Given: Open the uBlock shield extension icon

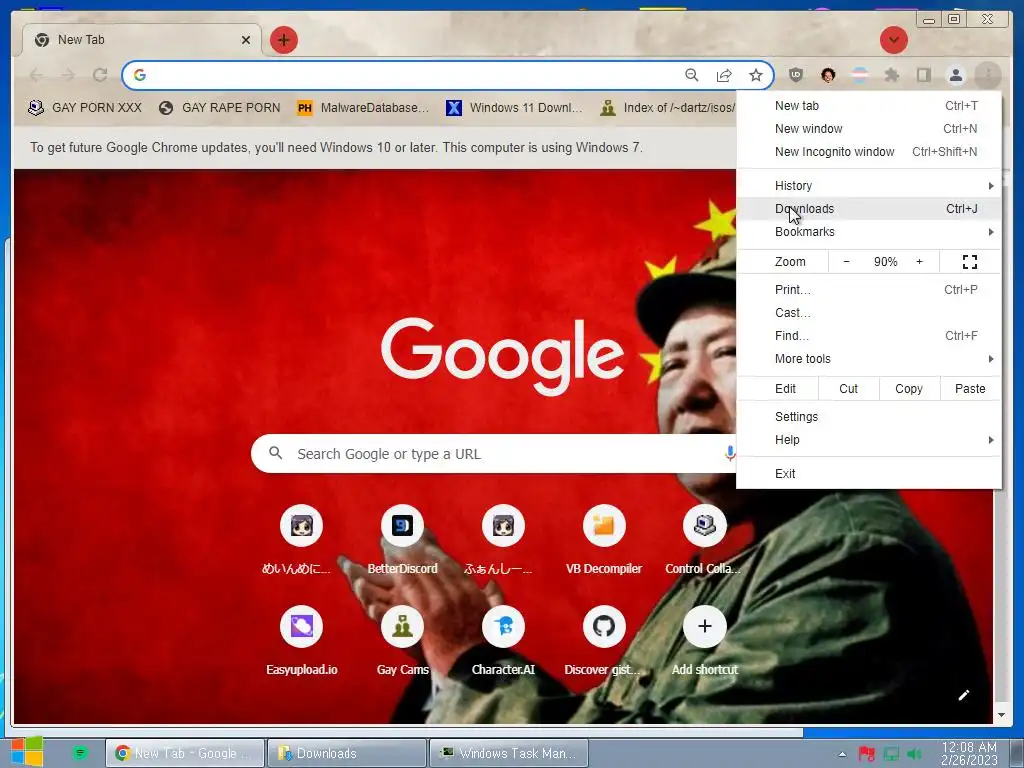Looking at the screenshot, I should [x=795, y=75].
